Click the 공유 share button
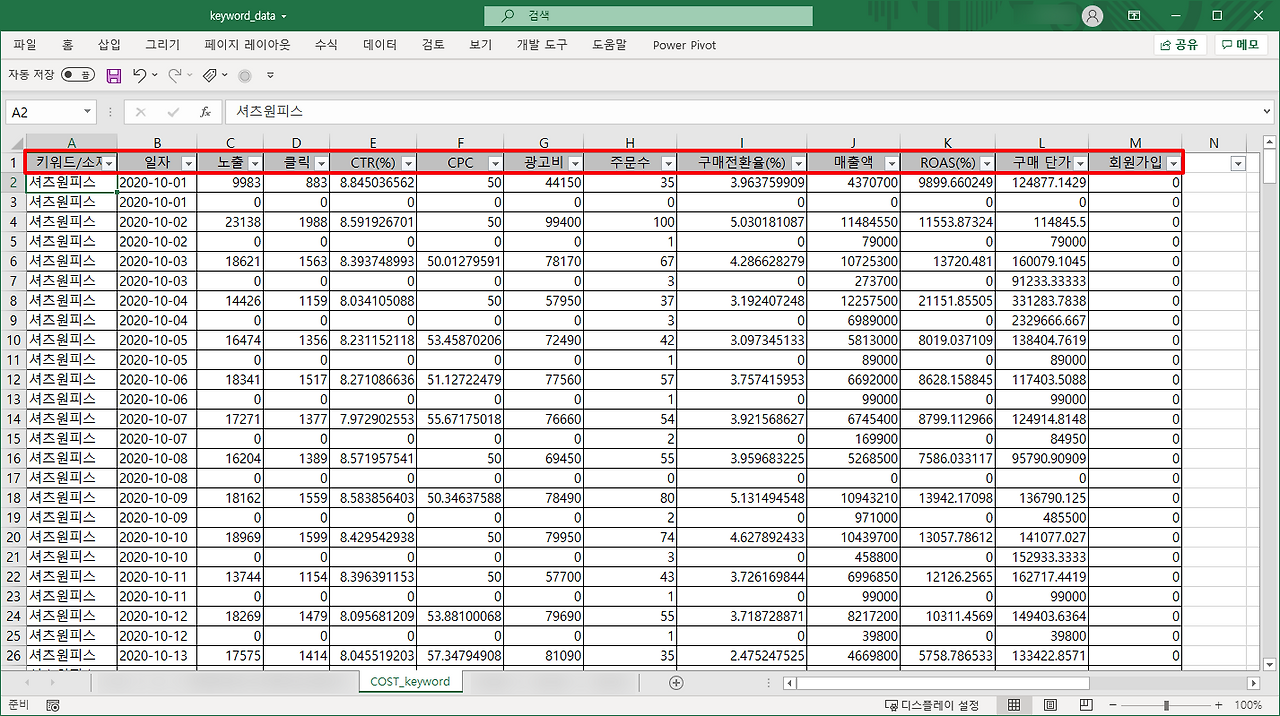1280x716 pixels. click(1180, 45)
